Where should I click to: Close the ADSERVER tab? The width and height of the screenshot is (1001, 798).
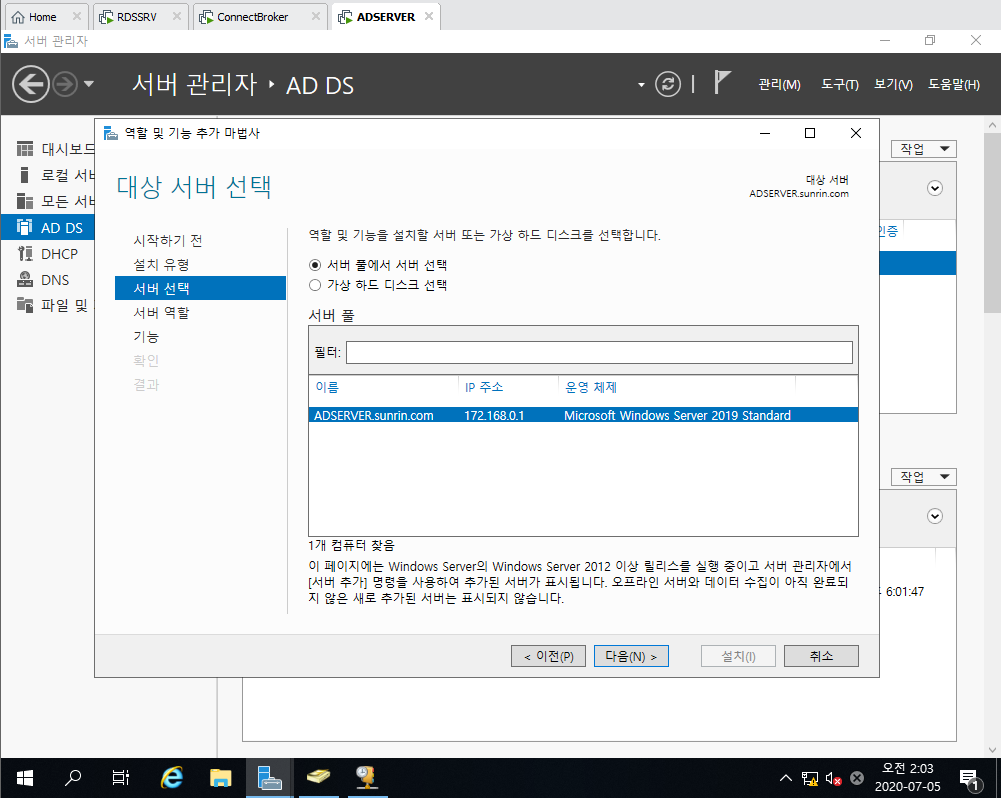coord(429,17)
